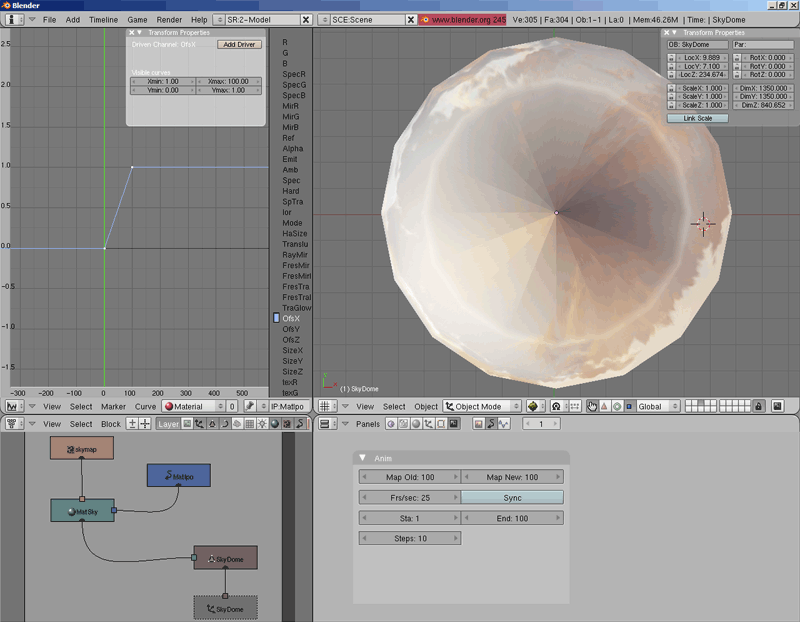Select the rotate manipulator circle icon
The width and height of the screenshot is (800, 622).
[617, 406]
